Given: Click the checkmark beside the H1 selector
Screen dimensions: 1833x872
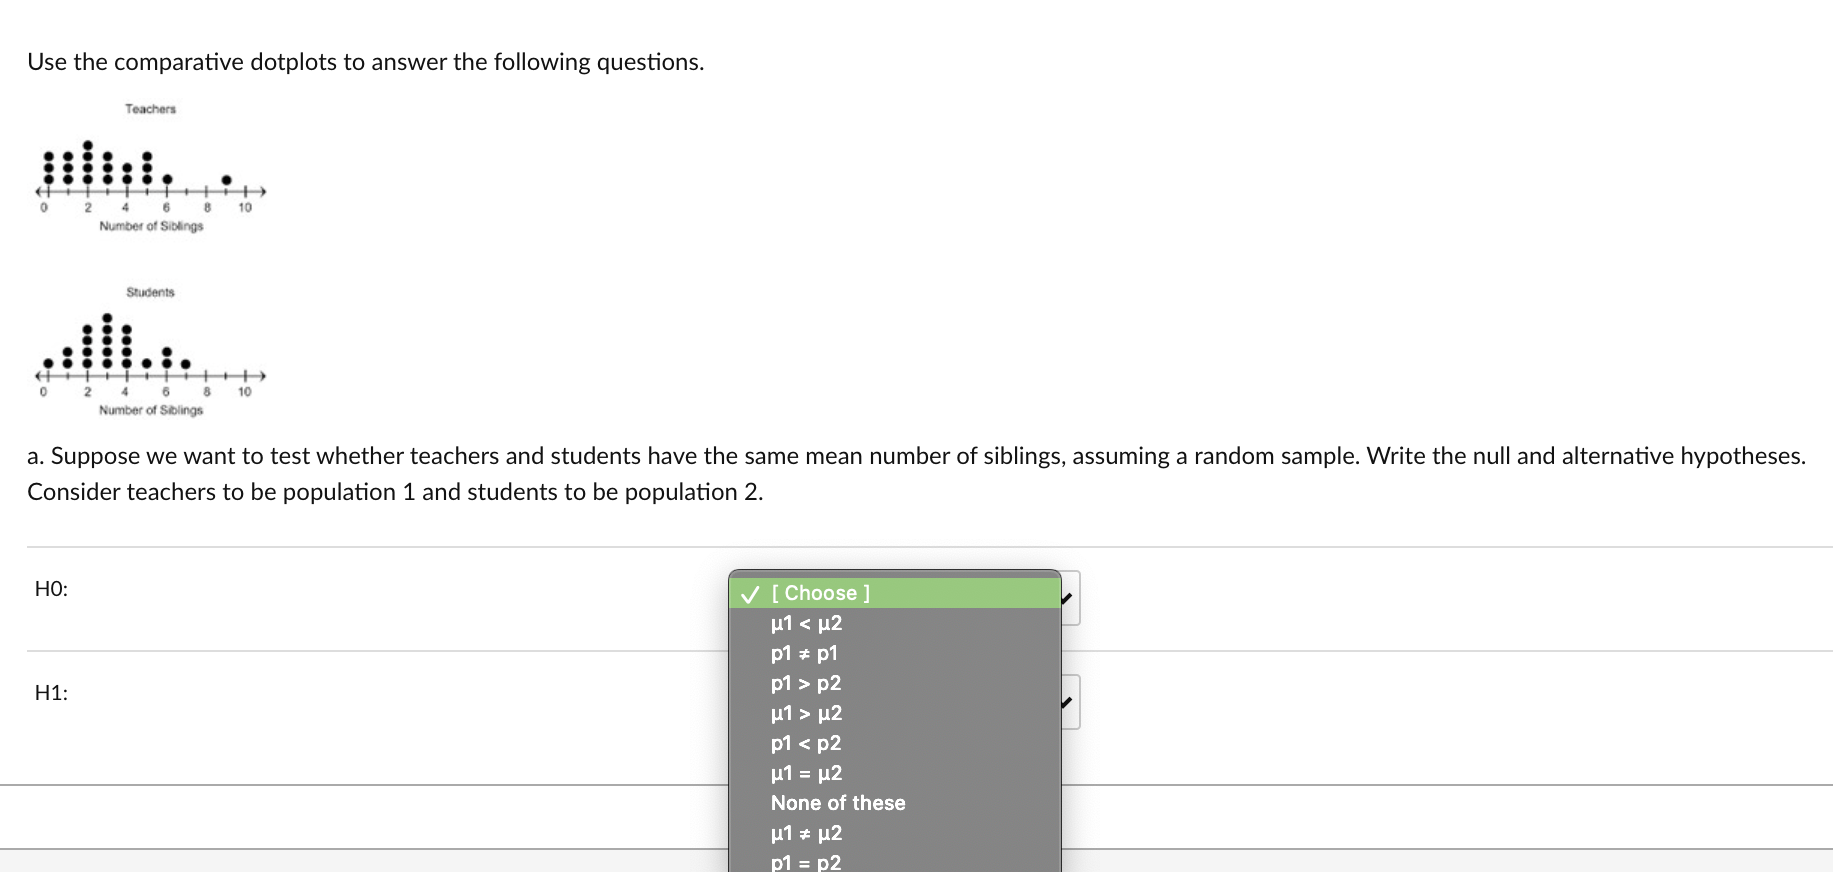Looking at the screenshot, I should tap(1064, 700).
